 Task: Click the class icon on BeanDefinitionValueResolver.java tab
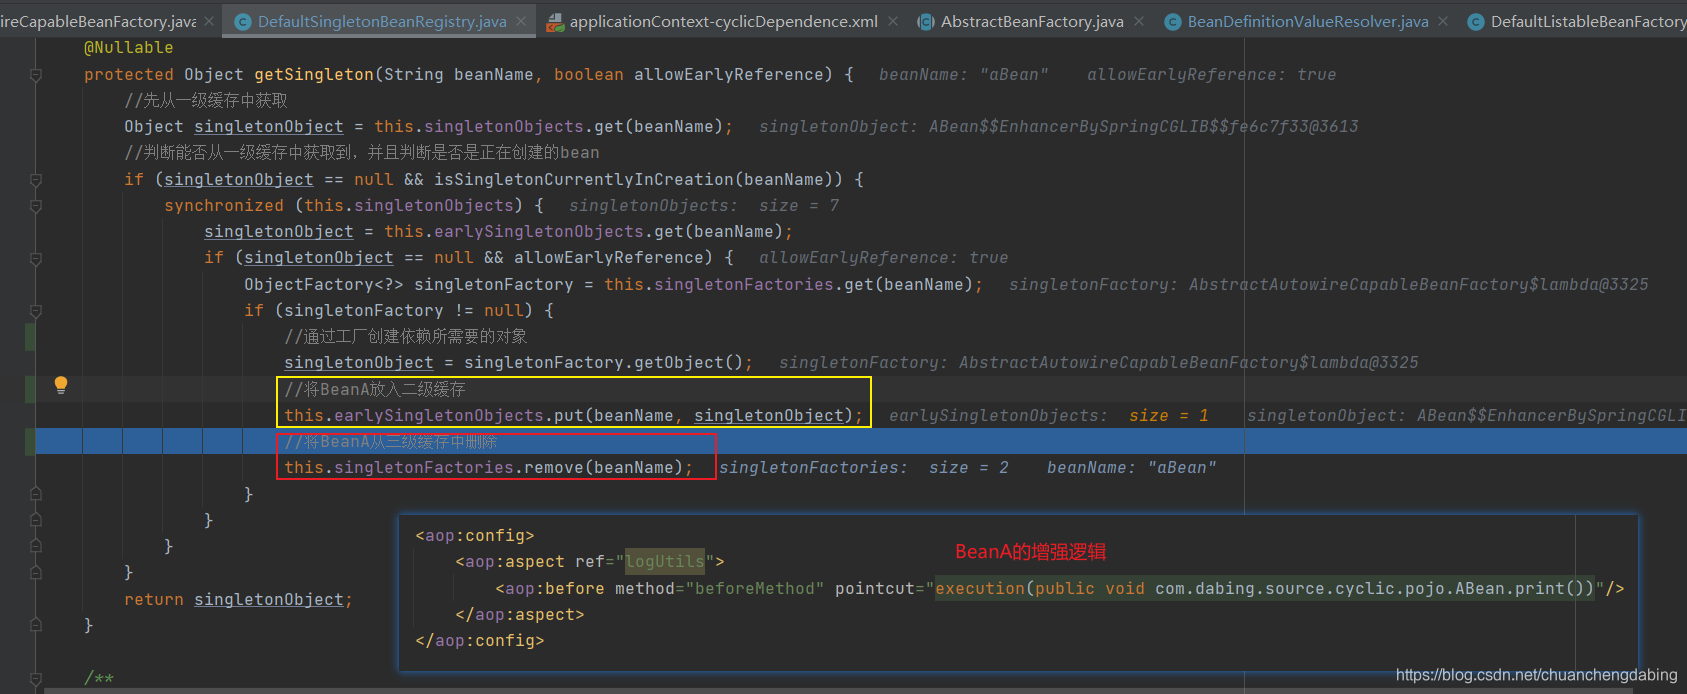point(1173,22)
